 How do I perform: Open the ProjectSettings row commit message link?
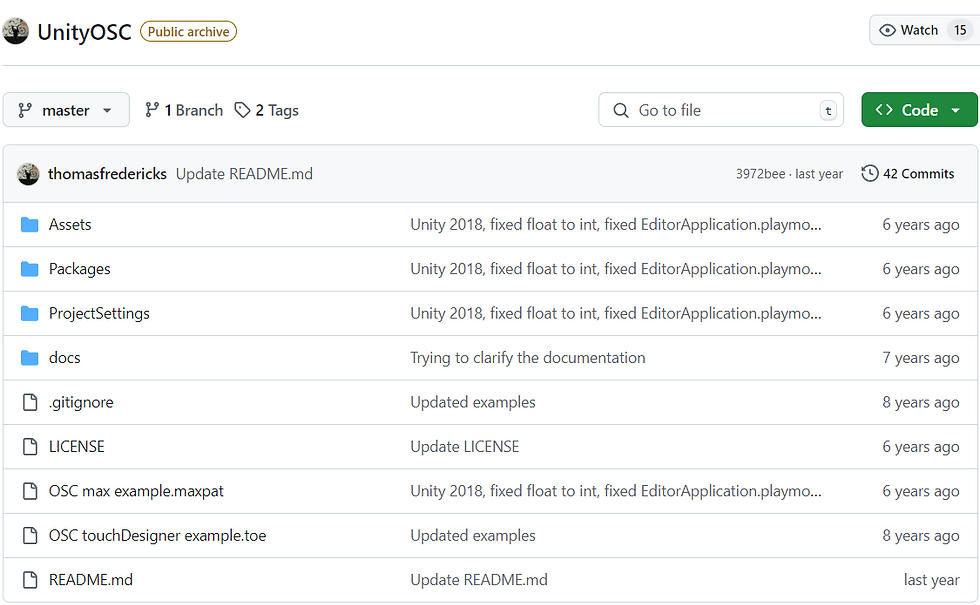(x=616, y=313)
